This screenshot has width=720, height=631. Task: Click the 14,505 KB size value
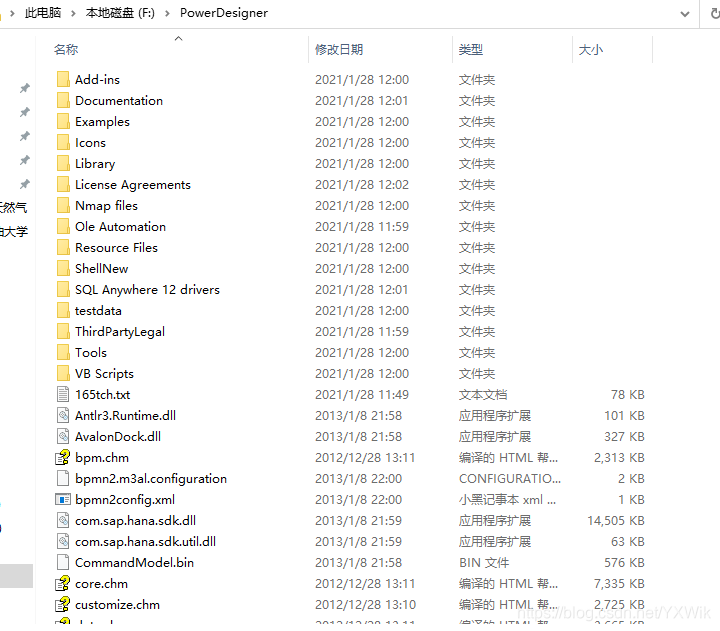click(x=615, y=521)
